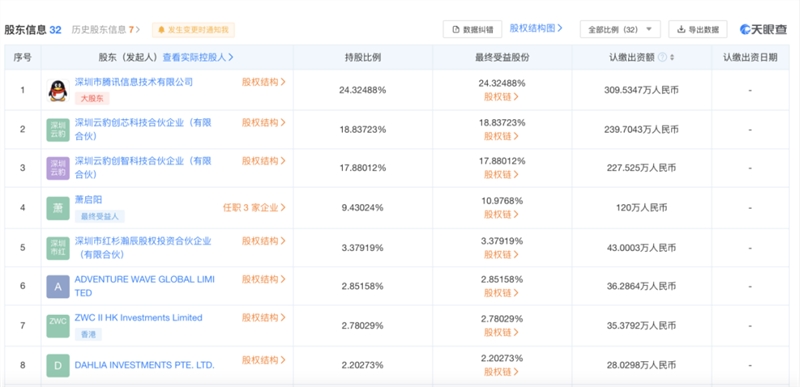Click the 导出数据 button

pyautogui.click(x=697, y=30)
